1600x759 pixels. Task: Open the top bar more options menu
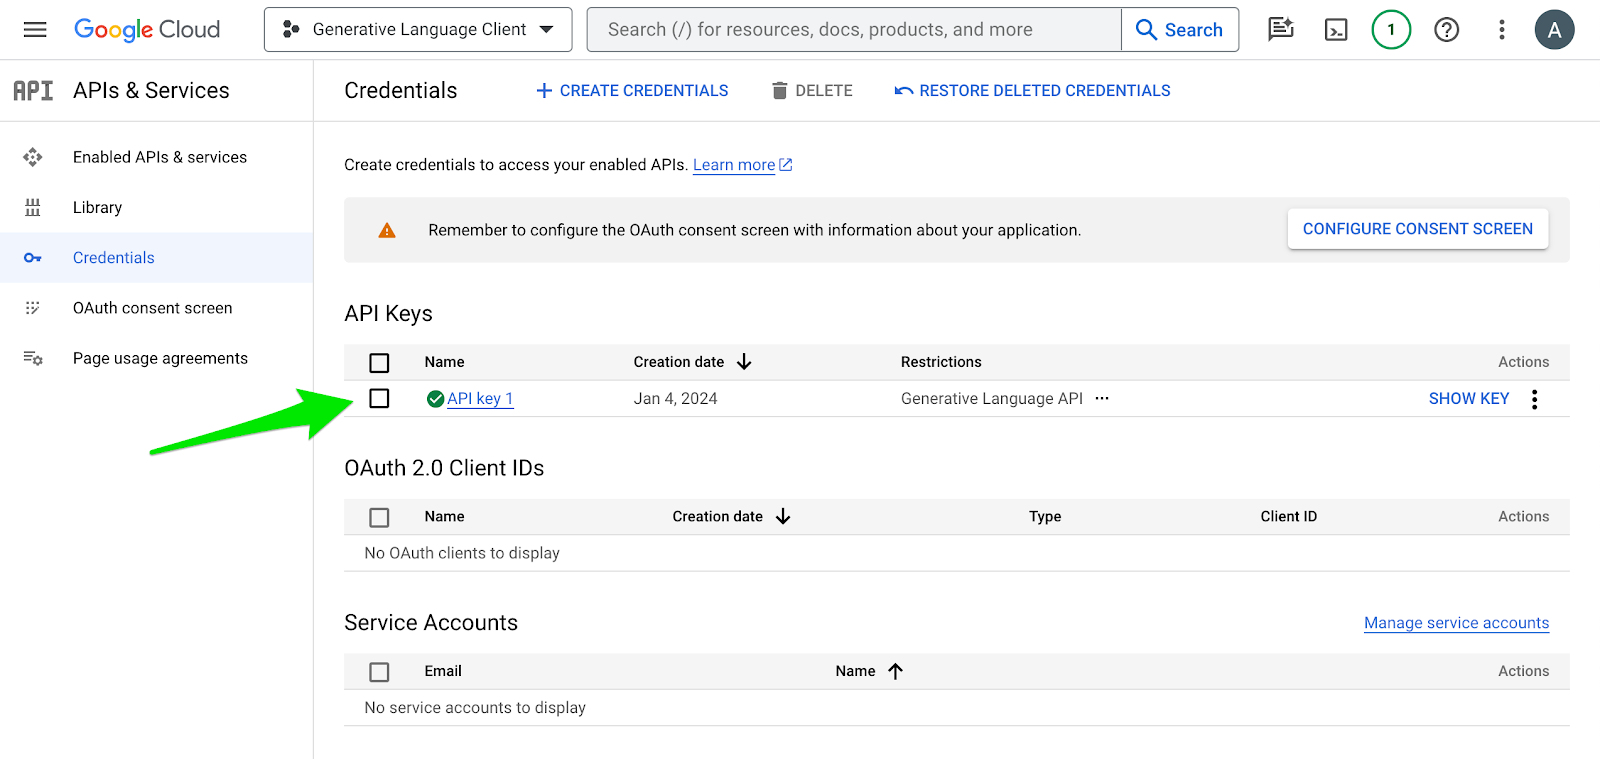tap(1501, 30)
